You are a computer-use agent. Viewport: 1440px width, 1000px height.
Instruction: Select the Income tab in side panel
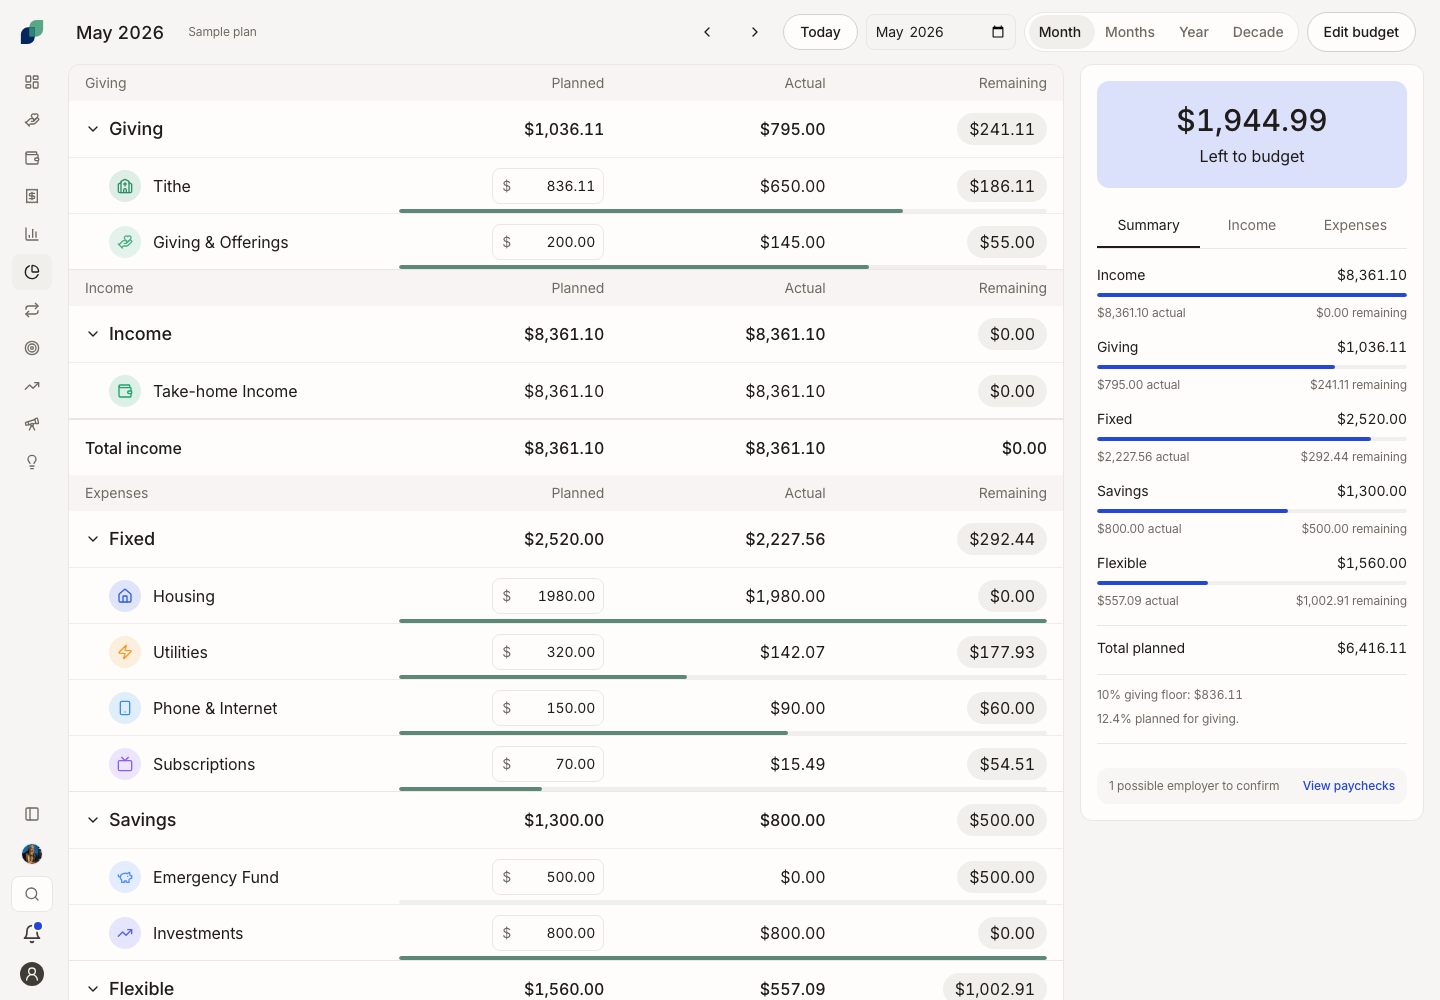click(x=1252, y=225)
